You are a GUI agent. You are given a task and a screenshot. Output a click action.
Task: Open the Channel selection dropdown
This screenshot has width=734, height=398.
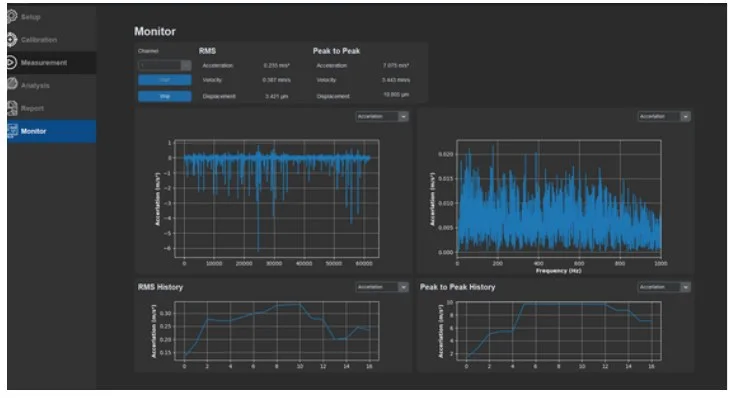coord(164,65)
